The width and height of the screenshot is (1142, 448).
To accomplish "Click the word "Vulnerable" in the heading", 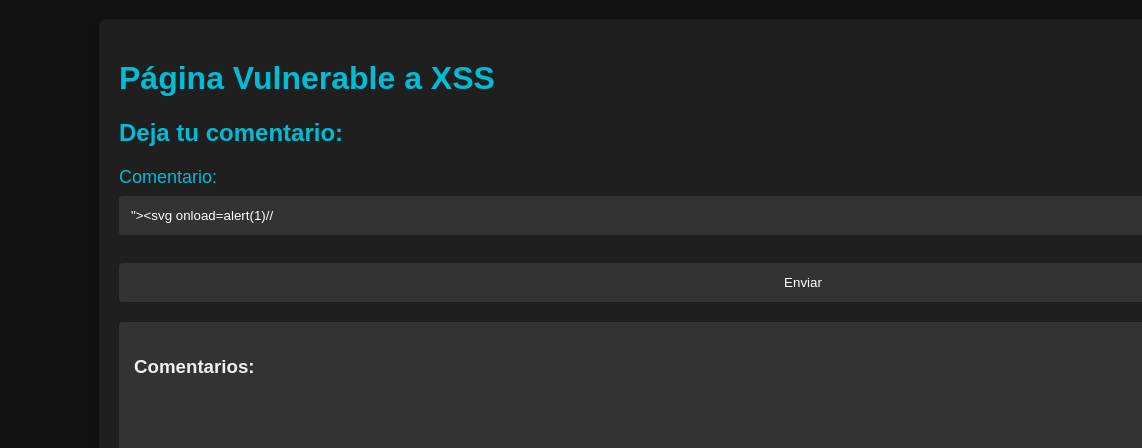I will 313,78.
